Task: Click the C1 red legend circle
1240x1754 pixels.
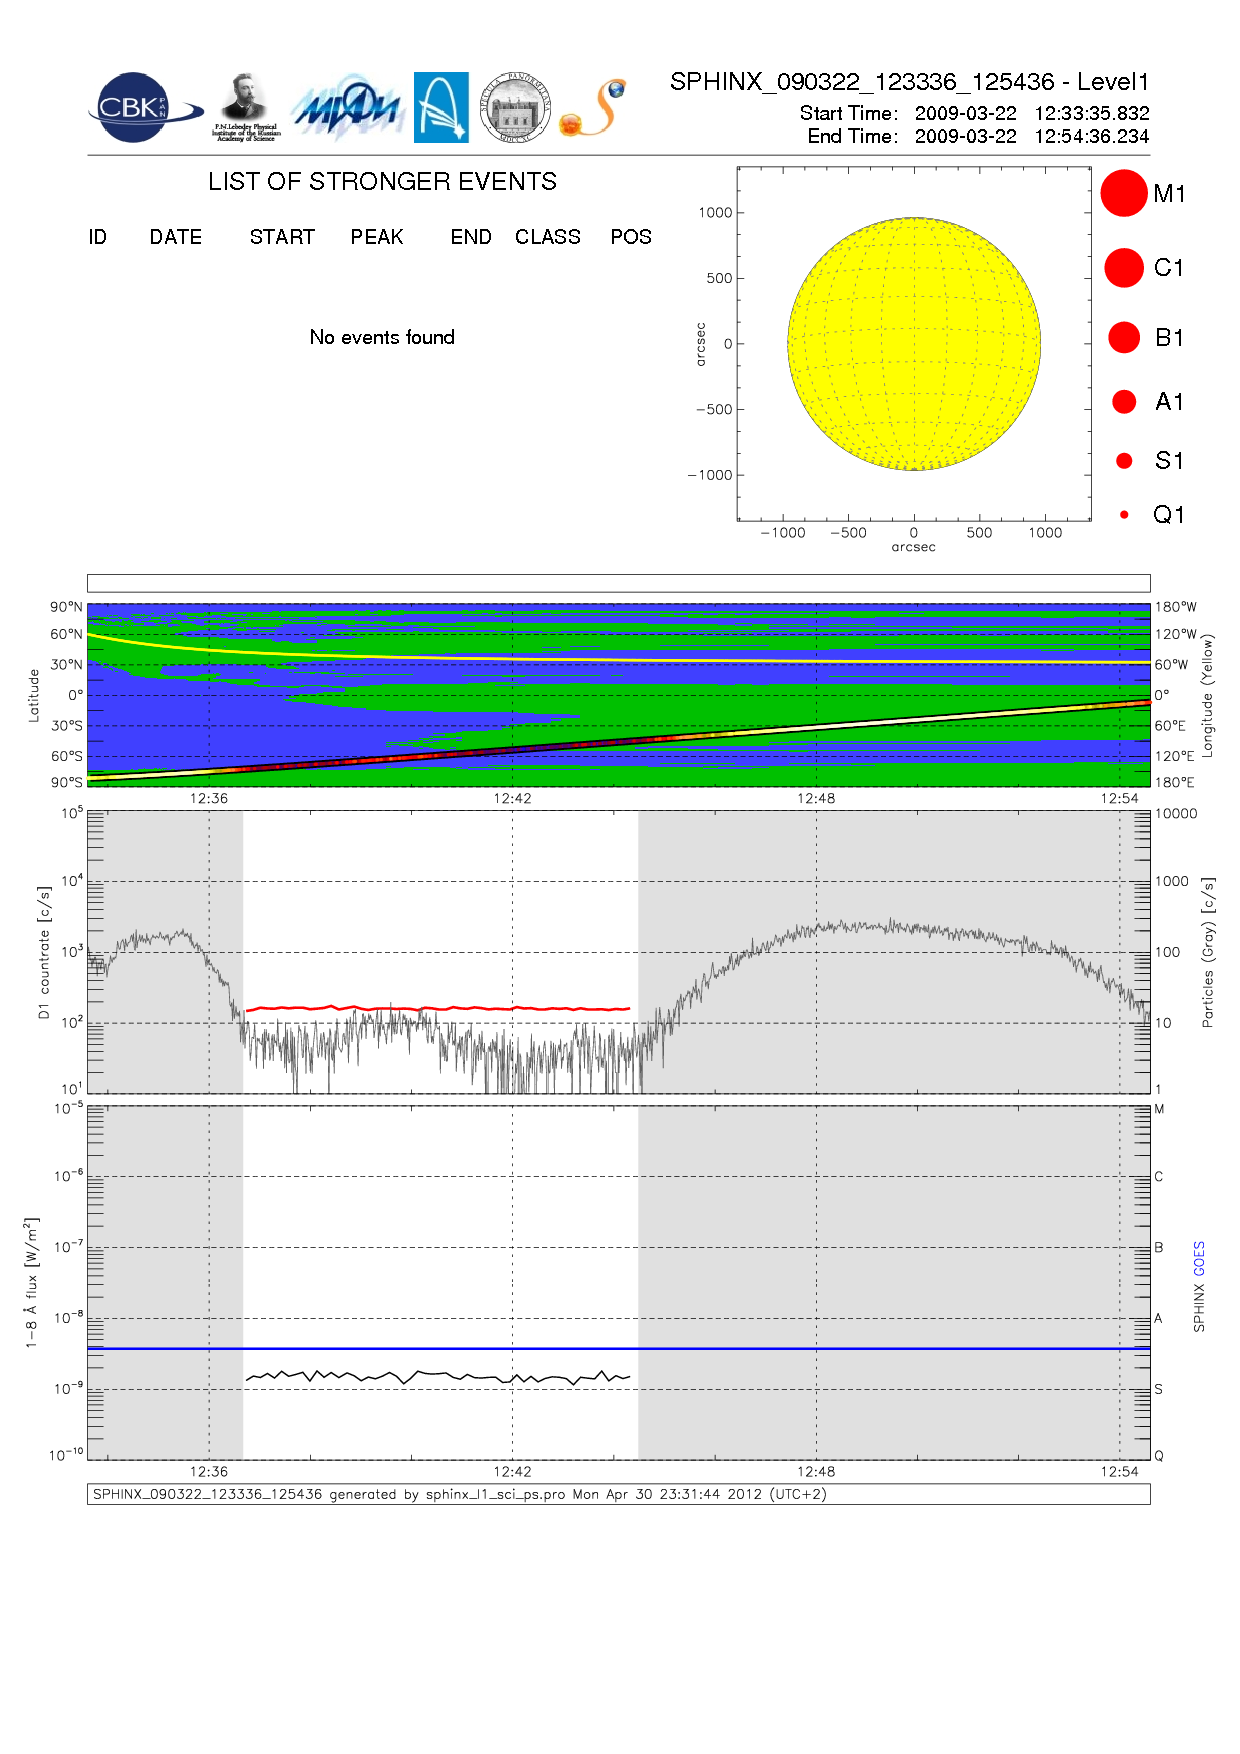Action: [1123, 268]
